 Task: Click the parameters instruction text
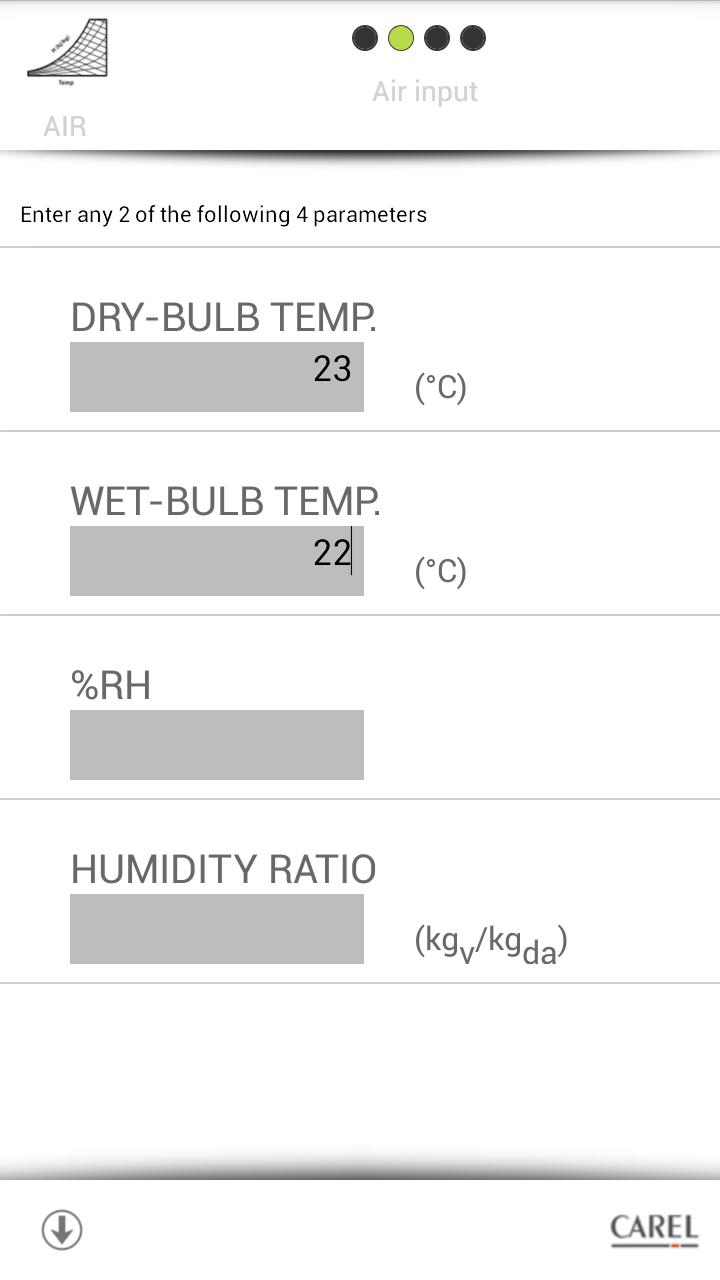coord(222,214)
